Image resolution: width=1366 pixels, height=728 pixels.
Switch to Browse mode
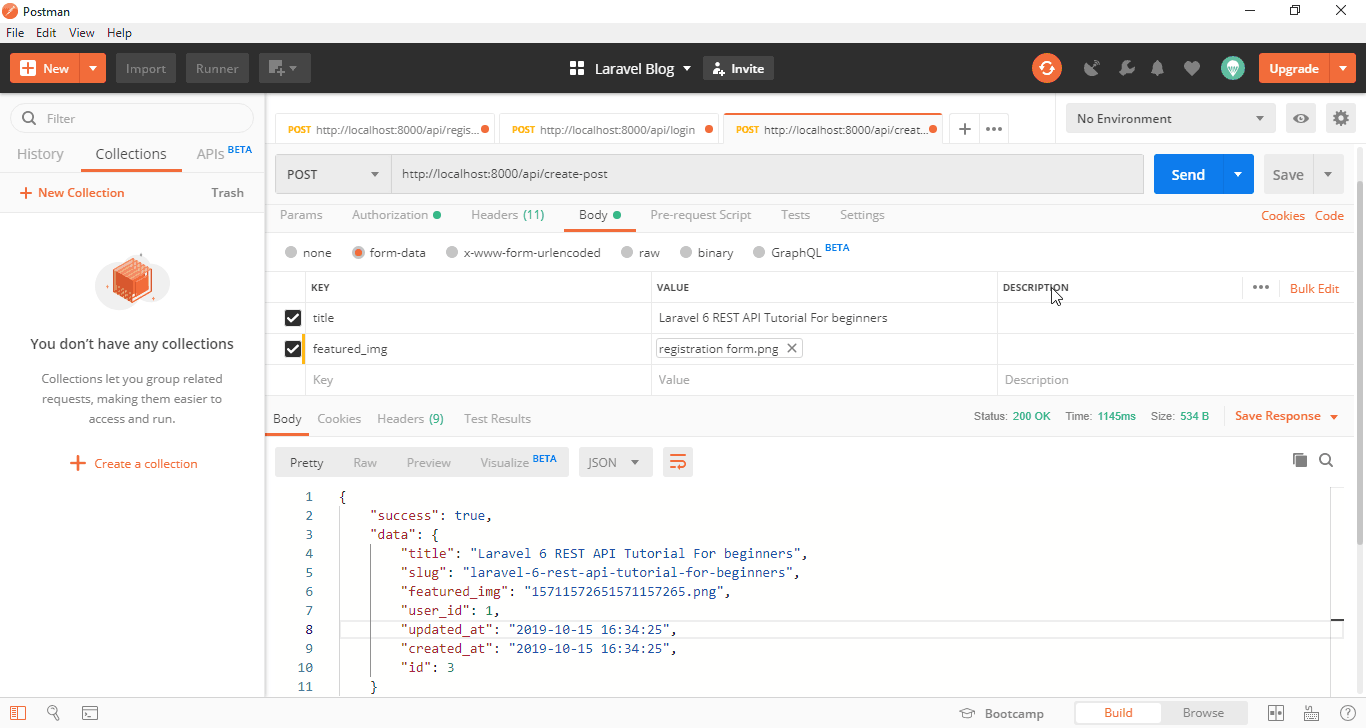(x=1203, y=713)
